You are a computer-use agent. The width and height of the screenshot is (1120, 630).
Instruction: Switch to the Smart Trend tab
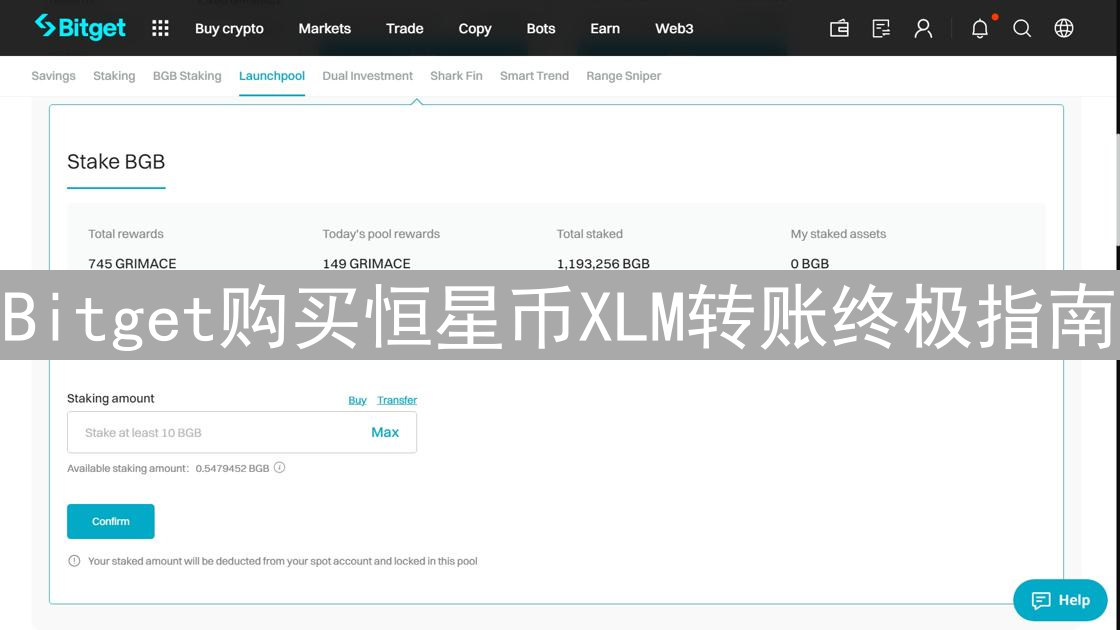pyautogui.click(x=534, y=76)
